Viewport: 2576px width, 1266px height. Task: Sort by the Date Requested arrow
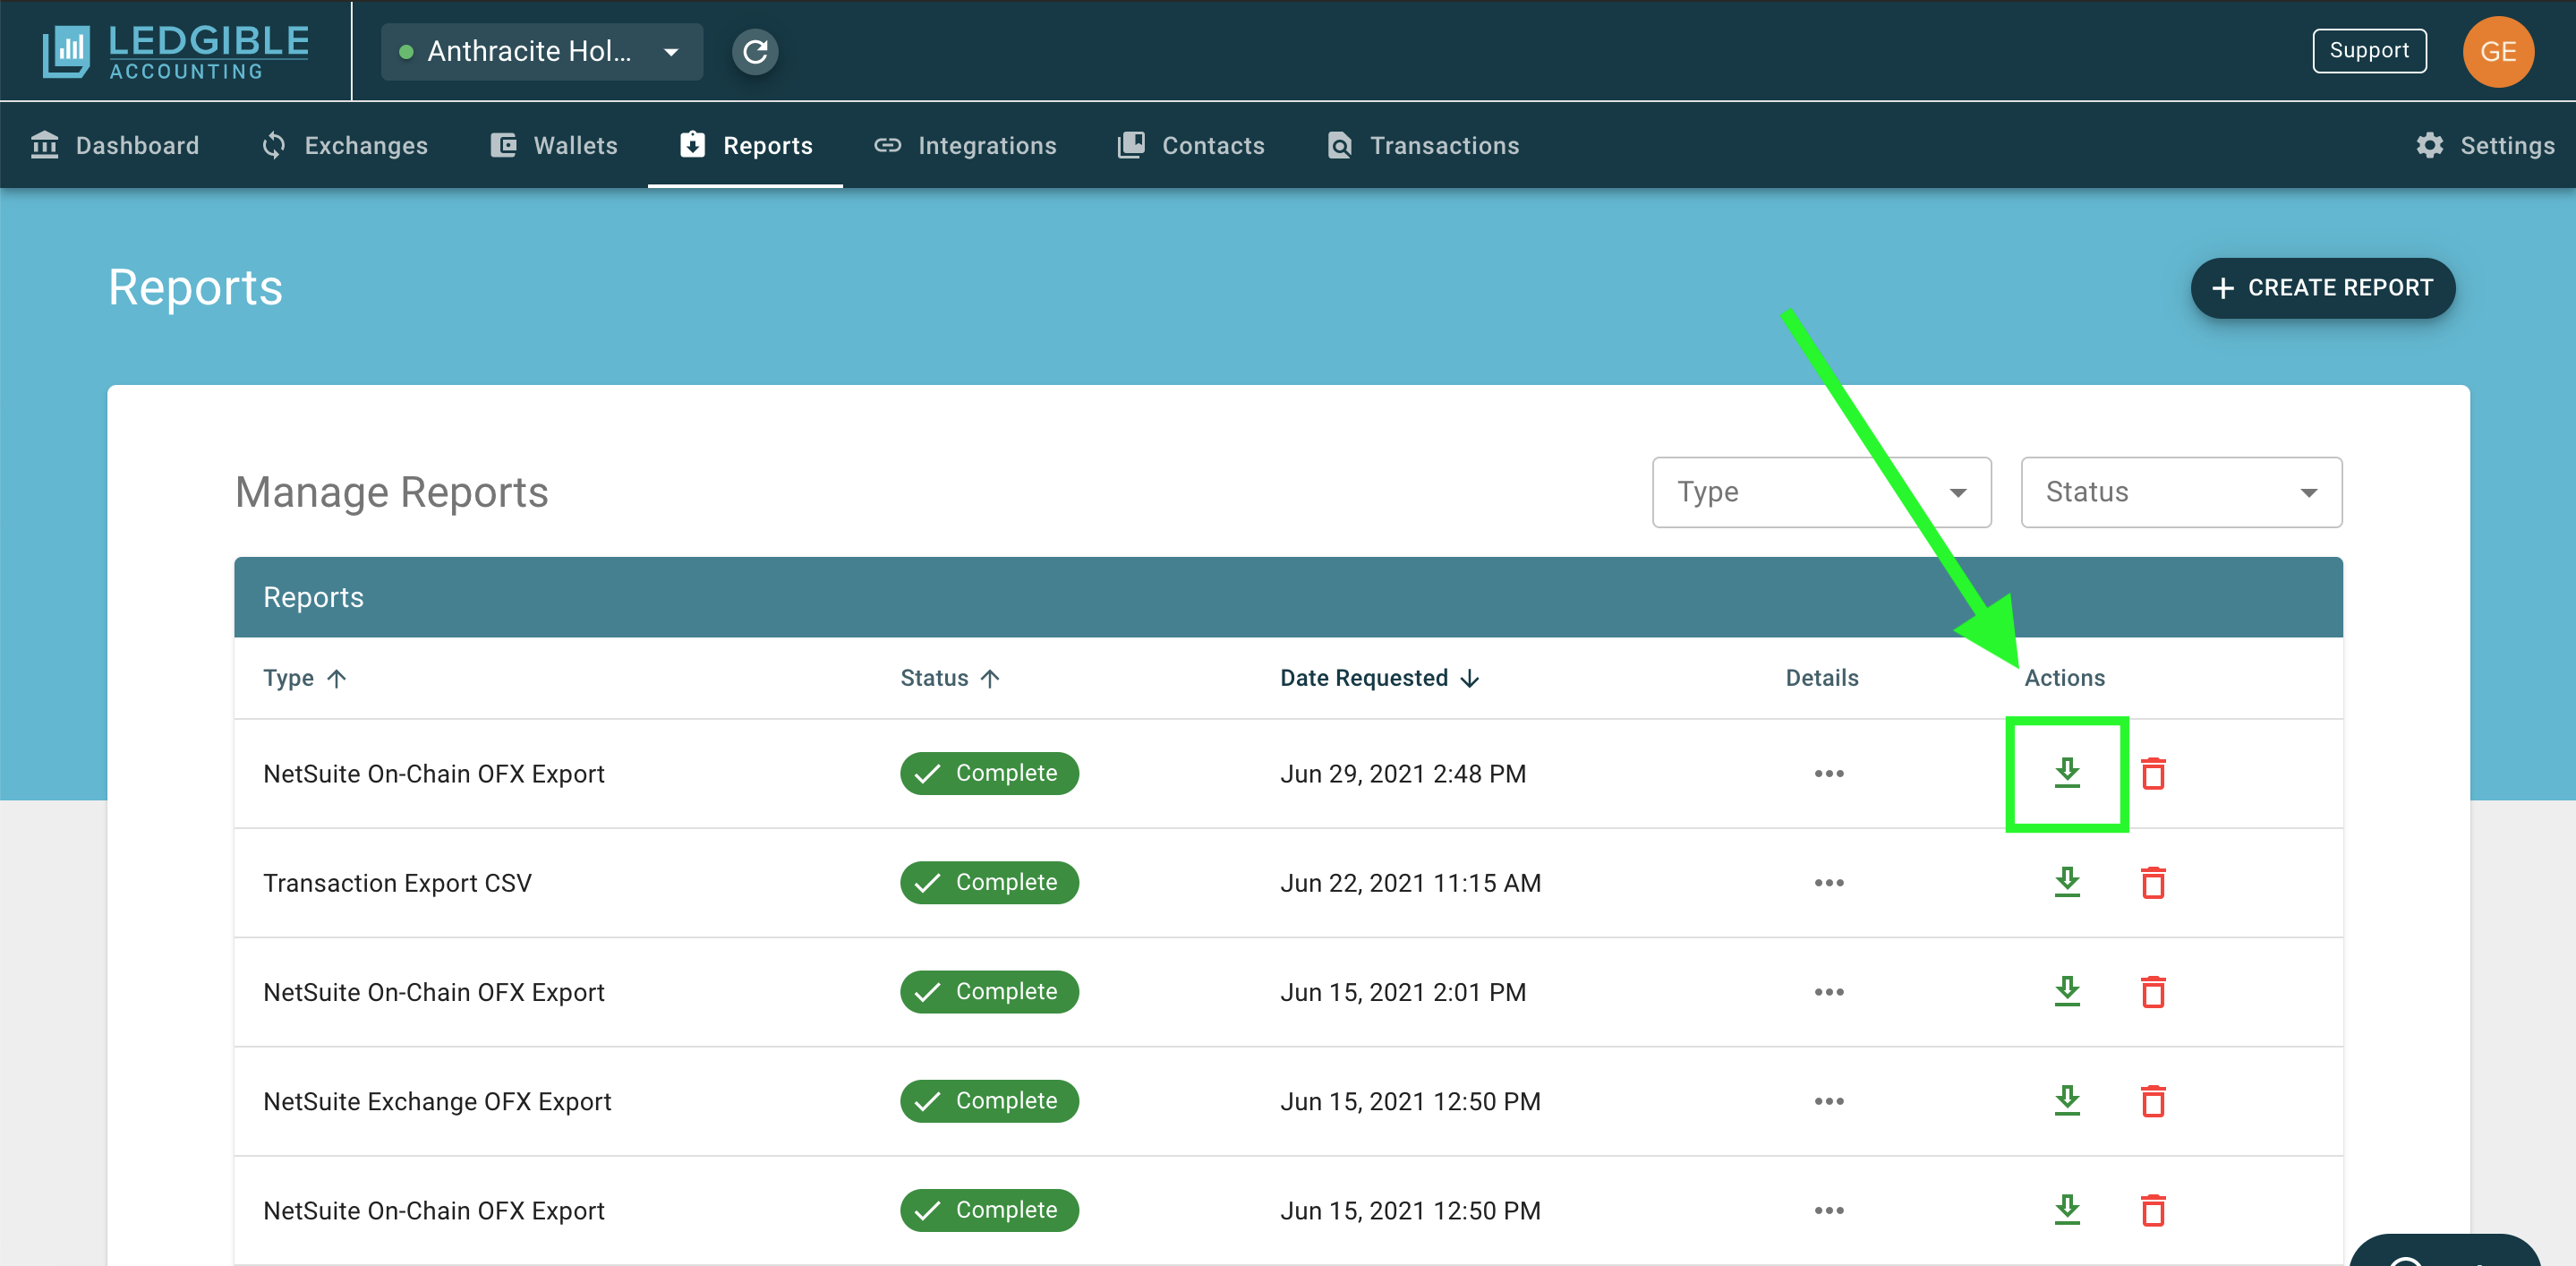1469,678
